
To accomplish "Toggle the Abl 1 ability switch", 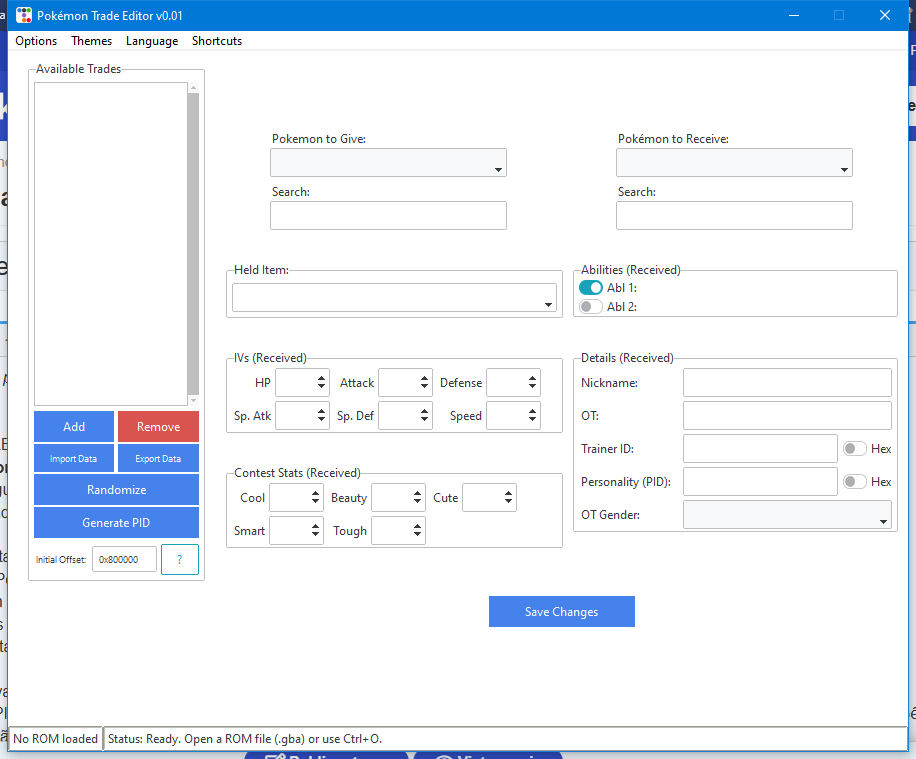I will click(590, 288).
